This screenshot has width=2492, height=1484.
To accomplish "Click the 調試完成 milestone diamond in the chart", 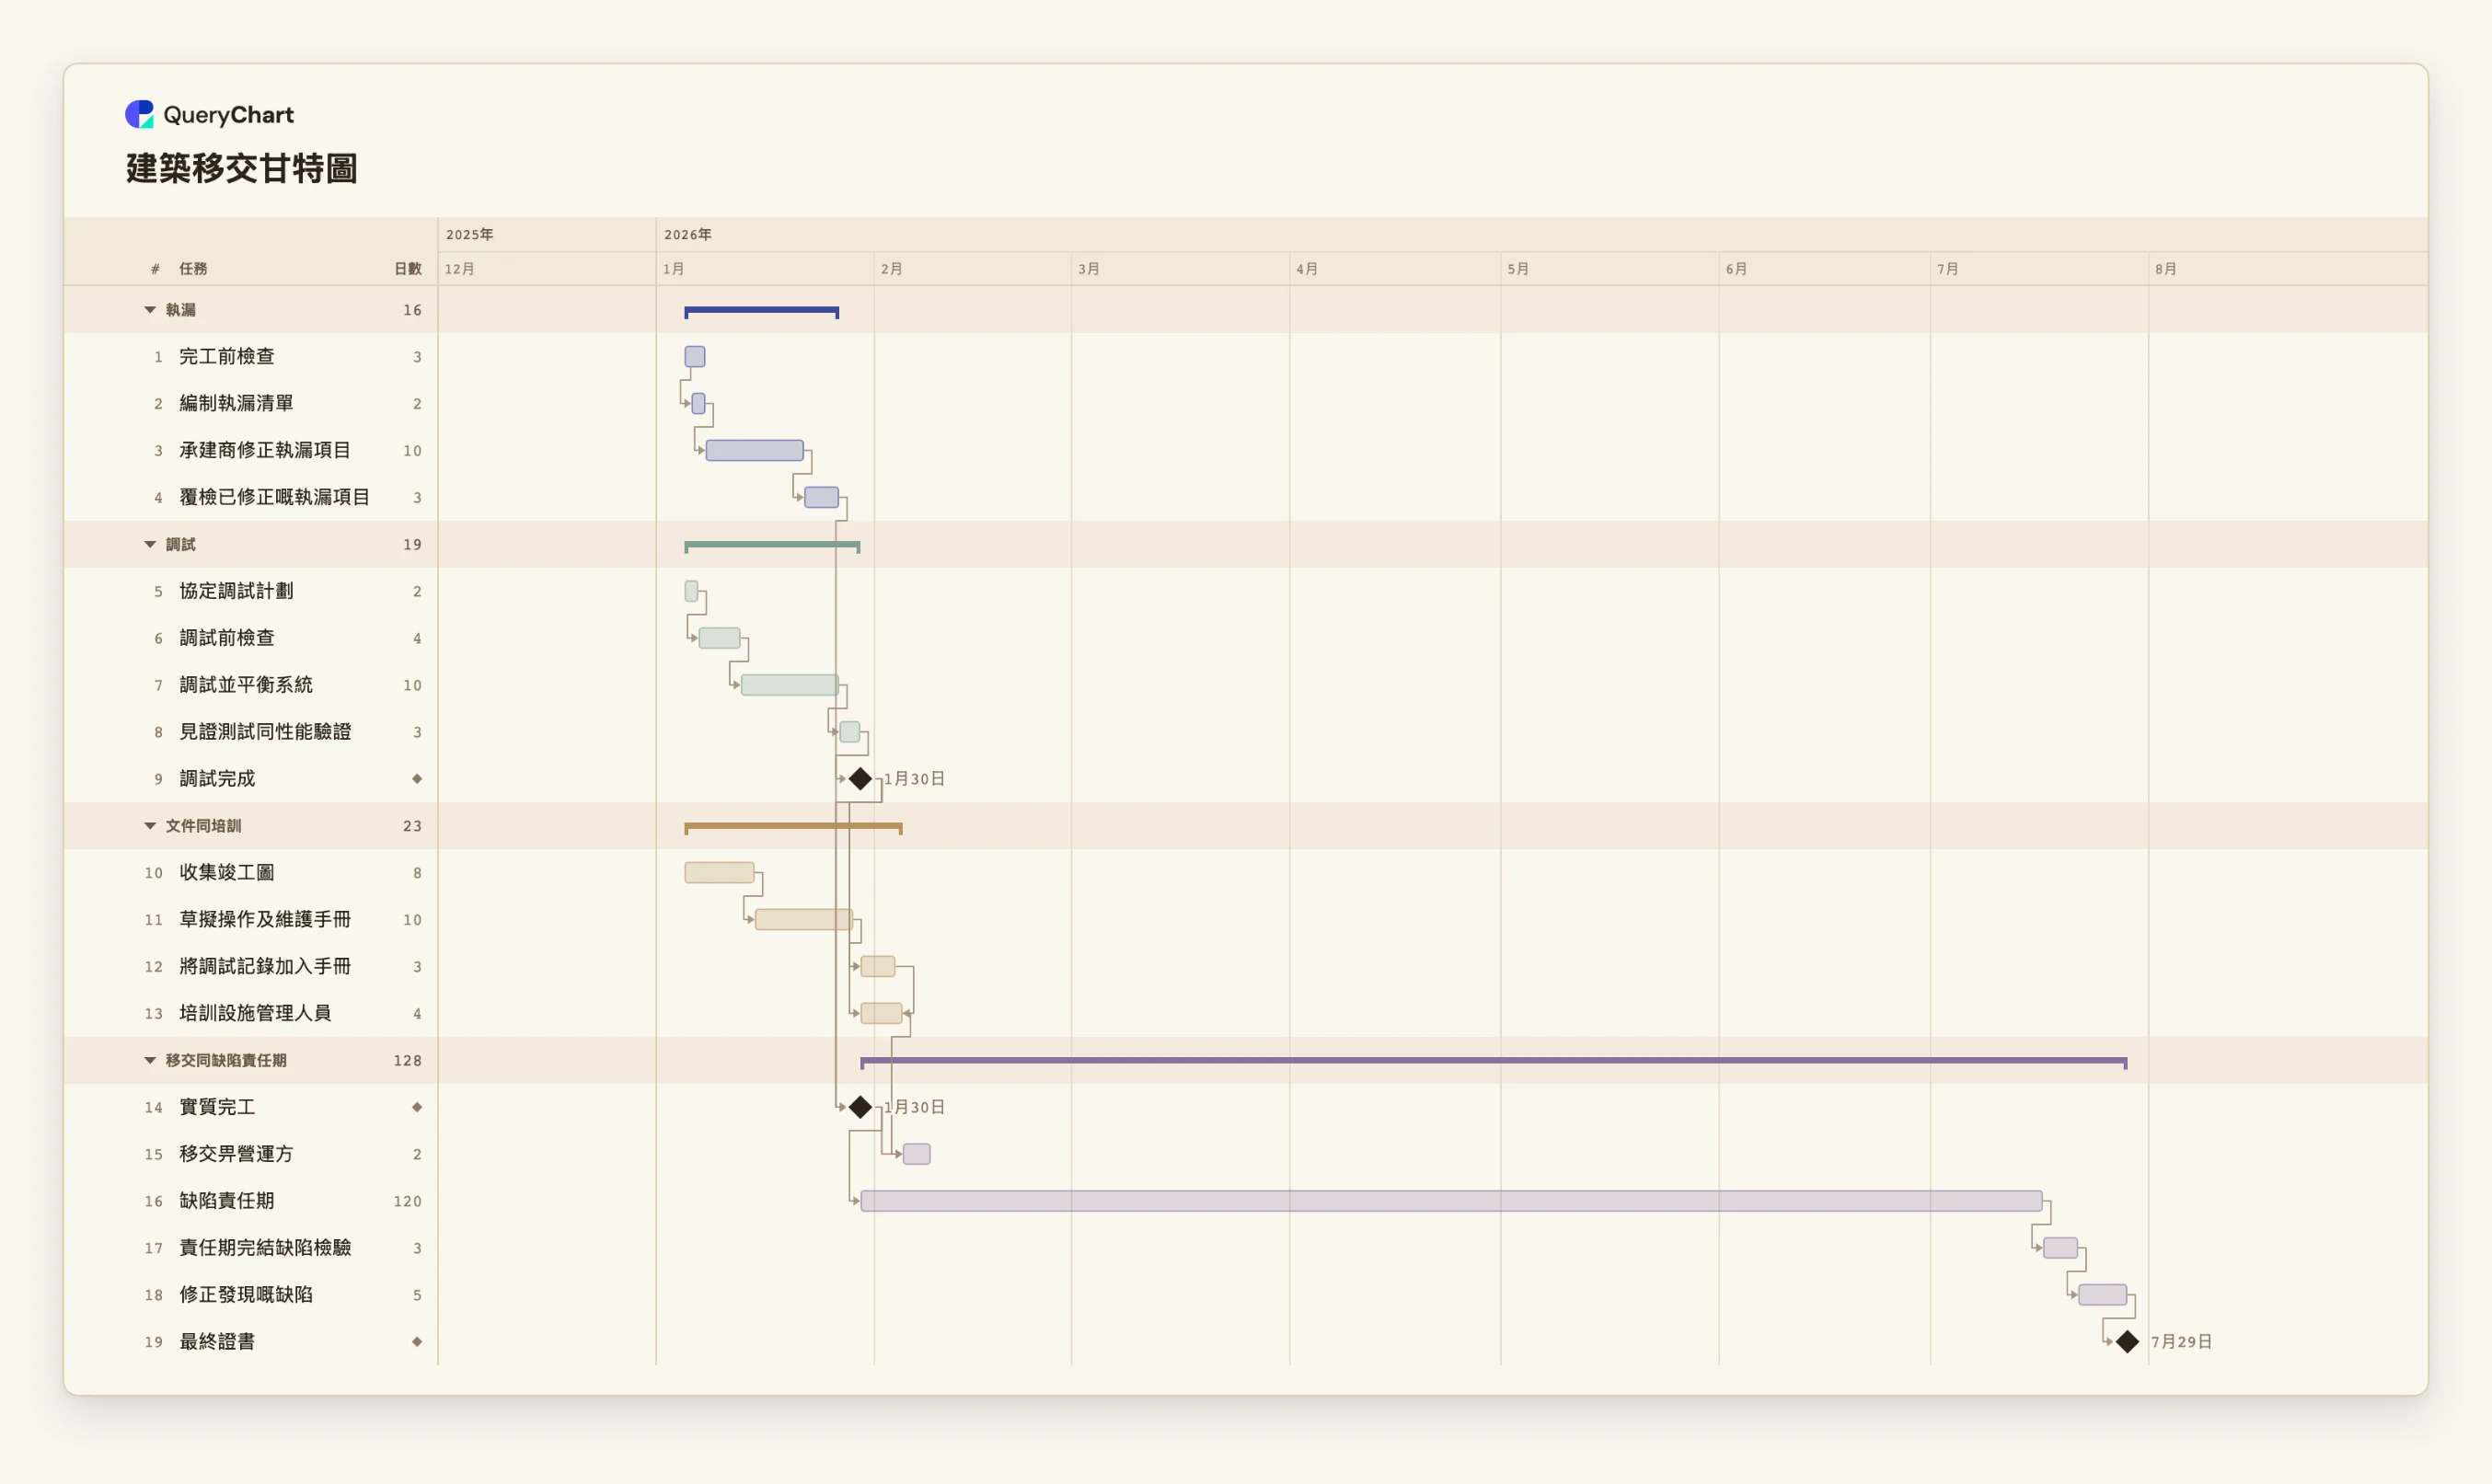I will point(860,779).
